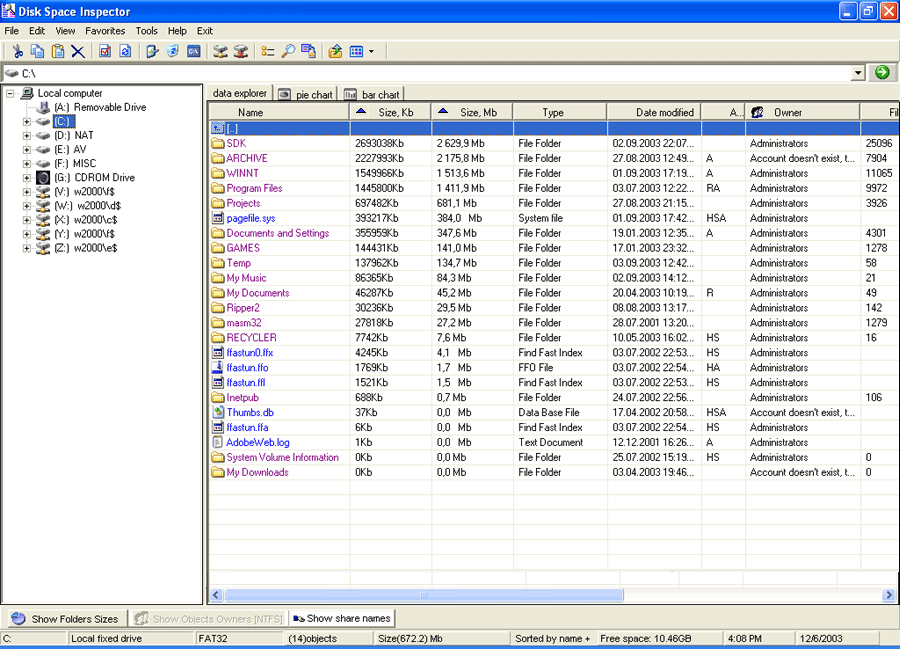The width and height of the screenshot is (900, 649).
Task: Click Show Objects Owners (NTFS) button
Action: point(209,619)
